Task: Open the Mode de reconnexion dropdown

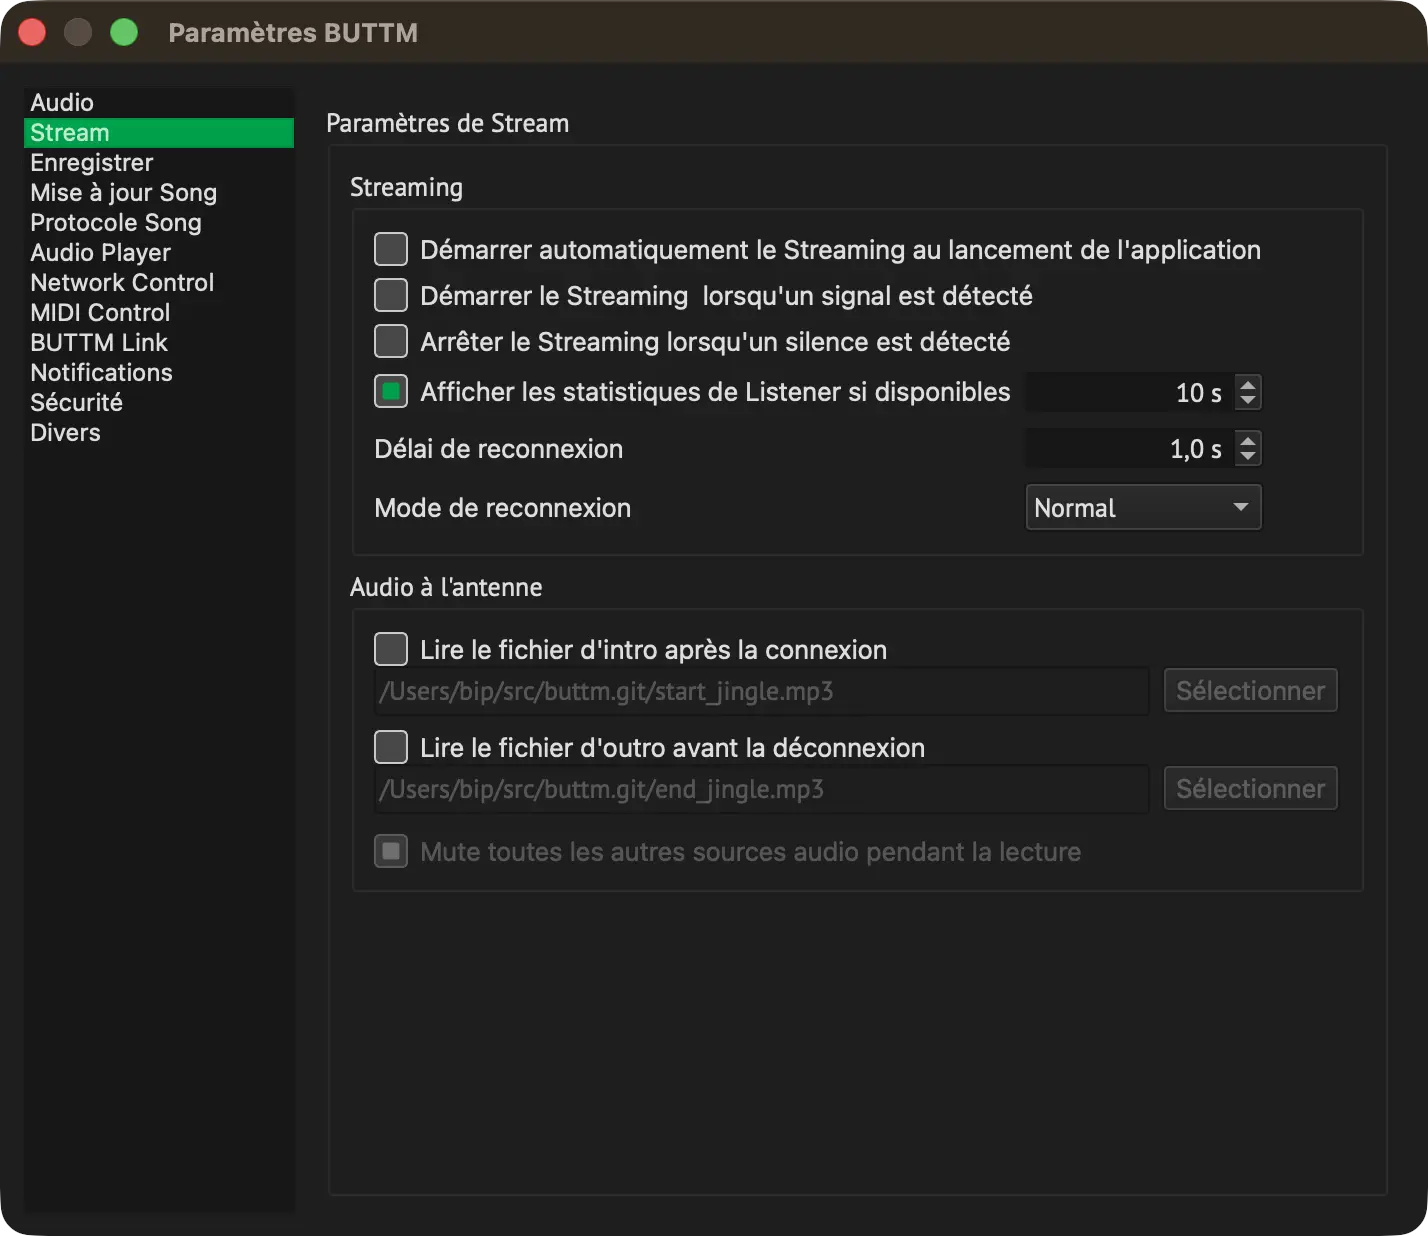Action: (x=1143, y=507)
